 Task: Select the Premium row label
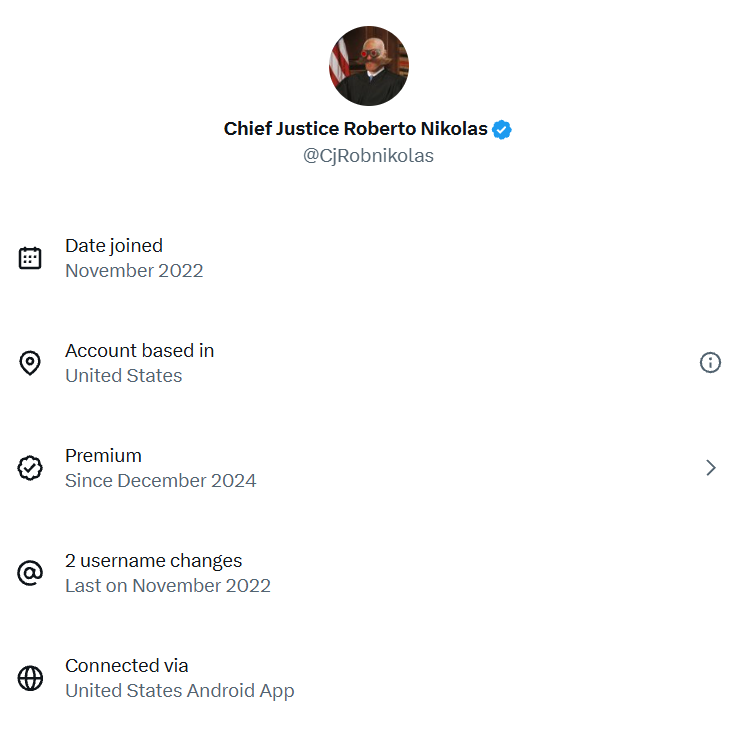pyautogui.click(x=103, y=456)
